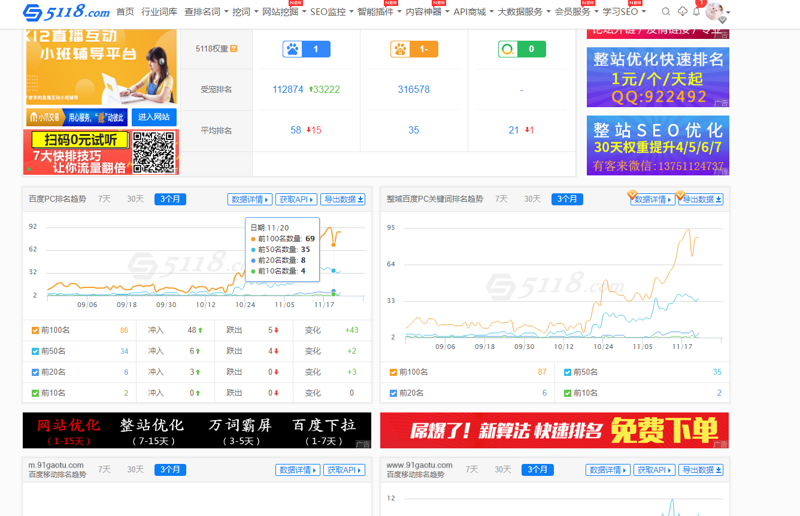Expand the API商城 dropdown menu
The width and height of the screenshot is (800, 516).
click(473, 11)
